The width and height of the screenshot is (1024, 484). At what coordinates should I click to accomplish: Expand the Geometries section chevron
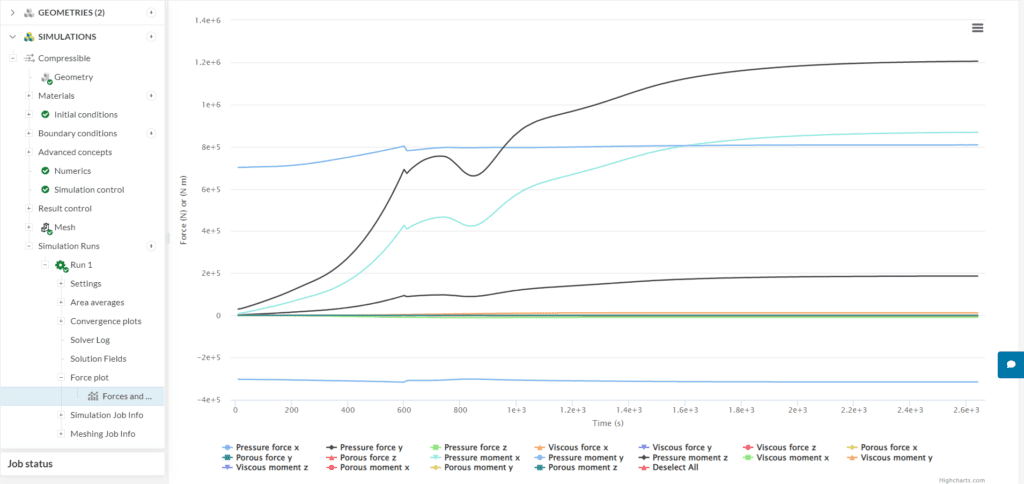[x=12, y=12]
